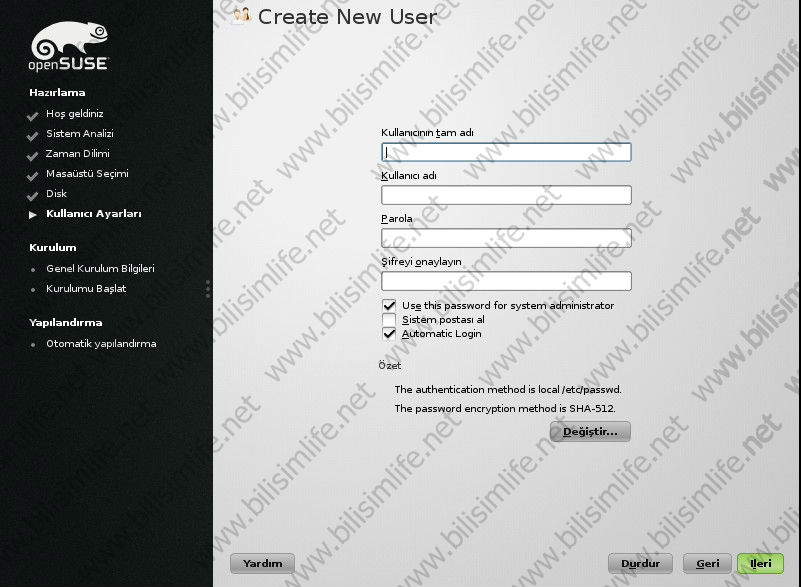Image resolution: width=801 pixels, height=587 pixels.
Task: Proceed with the İleri button
Action: coord(761,563)
